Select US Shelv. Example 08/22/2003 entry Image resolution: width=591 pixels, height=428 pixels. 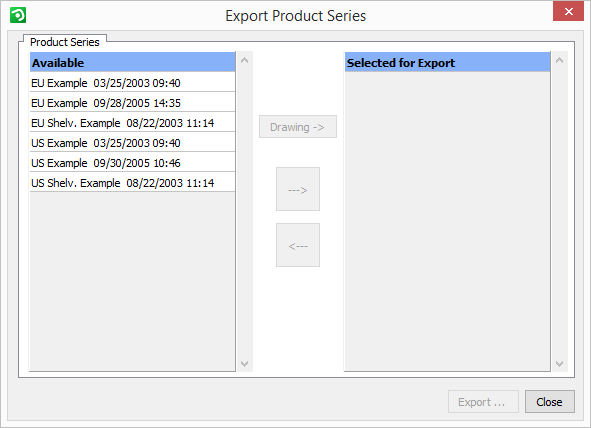point(132,182)
